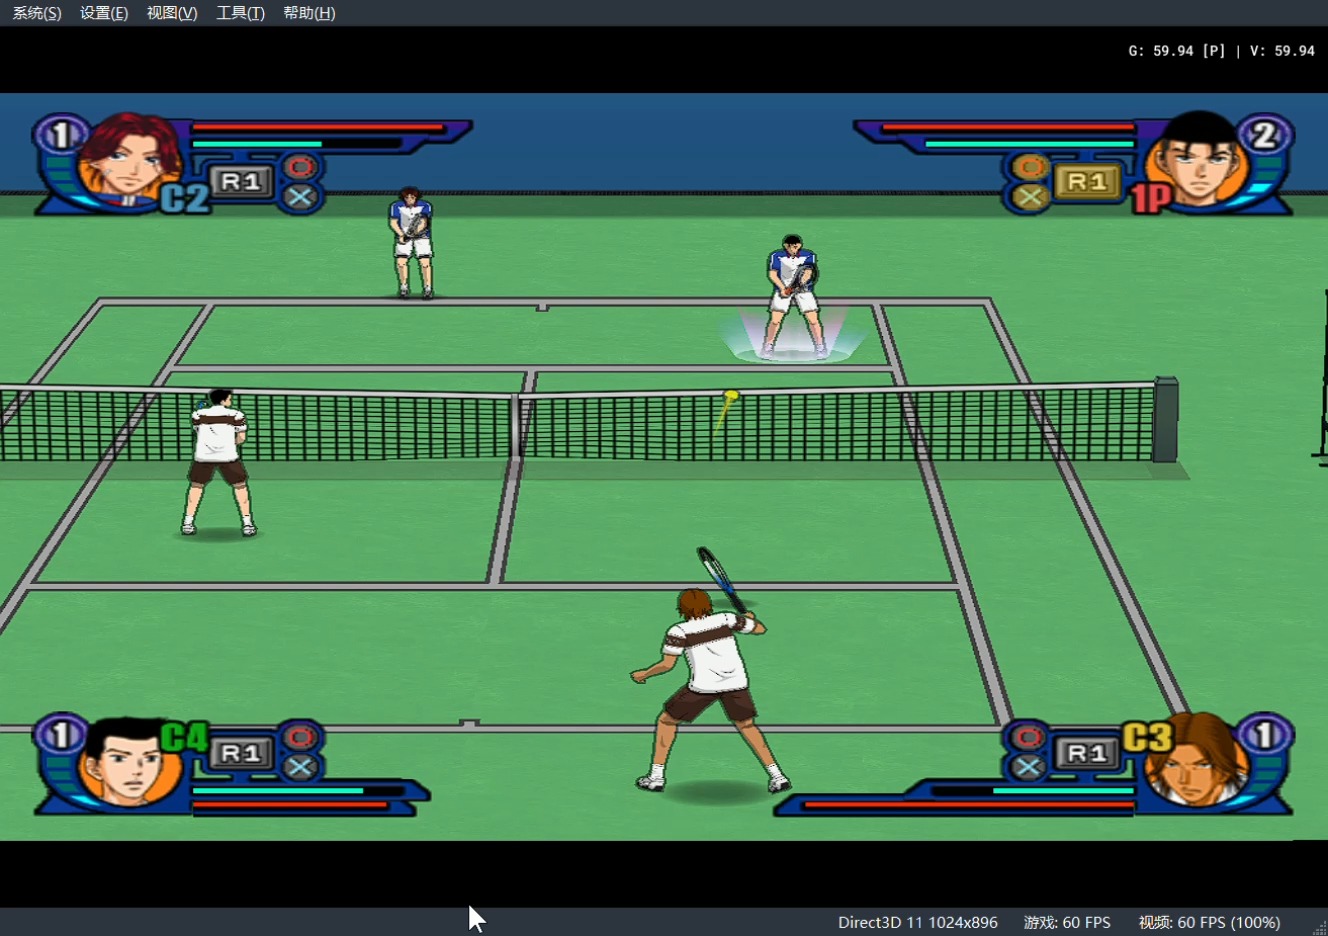
Task: Click the far-left opponent in blue shirt
Action: click(411, 243)
